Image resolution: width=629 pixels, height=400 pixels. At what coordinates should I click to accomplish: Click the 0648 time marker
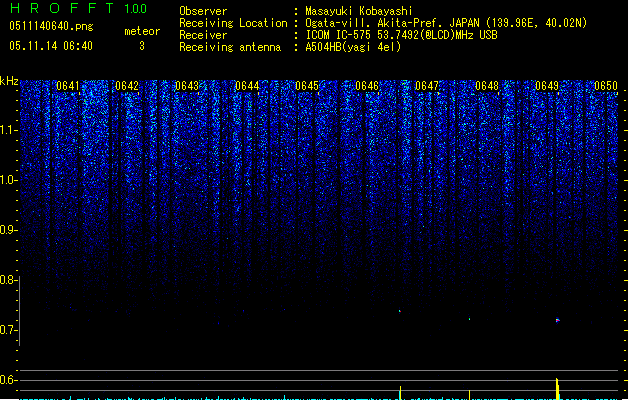pos(487,86)
